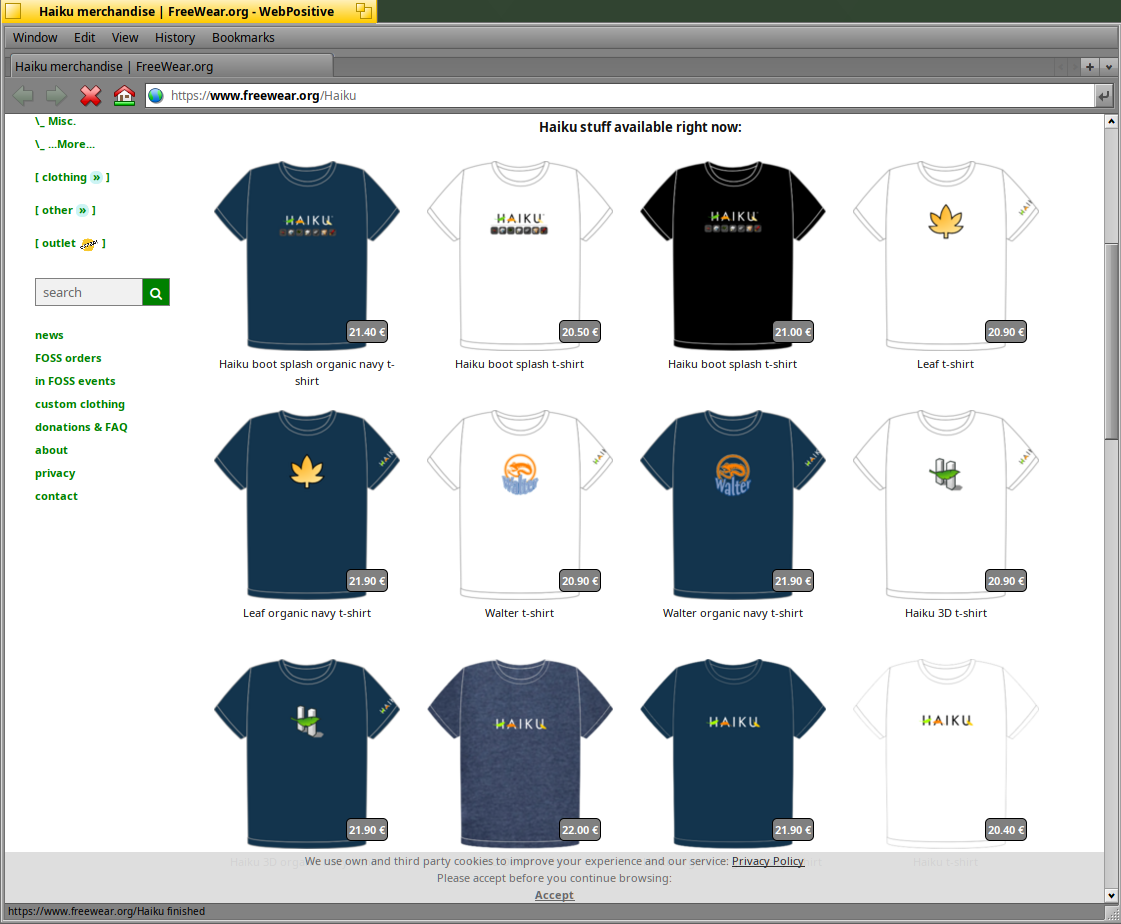Open the contact link
Image resolution: width=1121 pixels, height=924 pixels.
56,496
